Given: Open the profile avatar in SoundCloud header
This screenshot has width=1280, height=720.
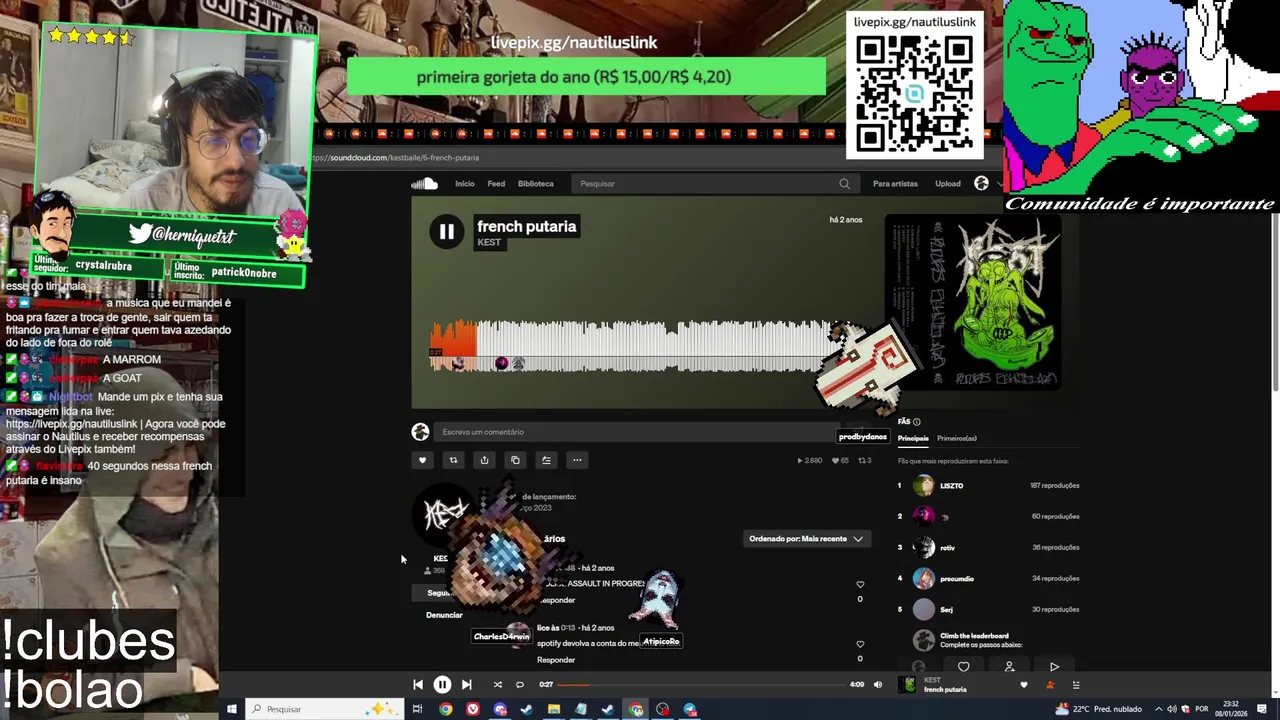Looking at the screenshot, I should 981,183.
